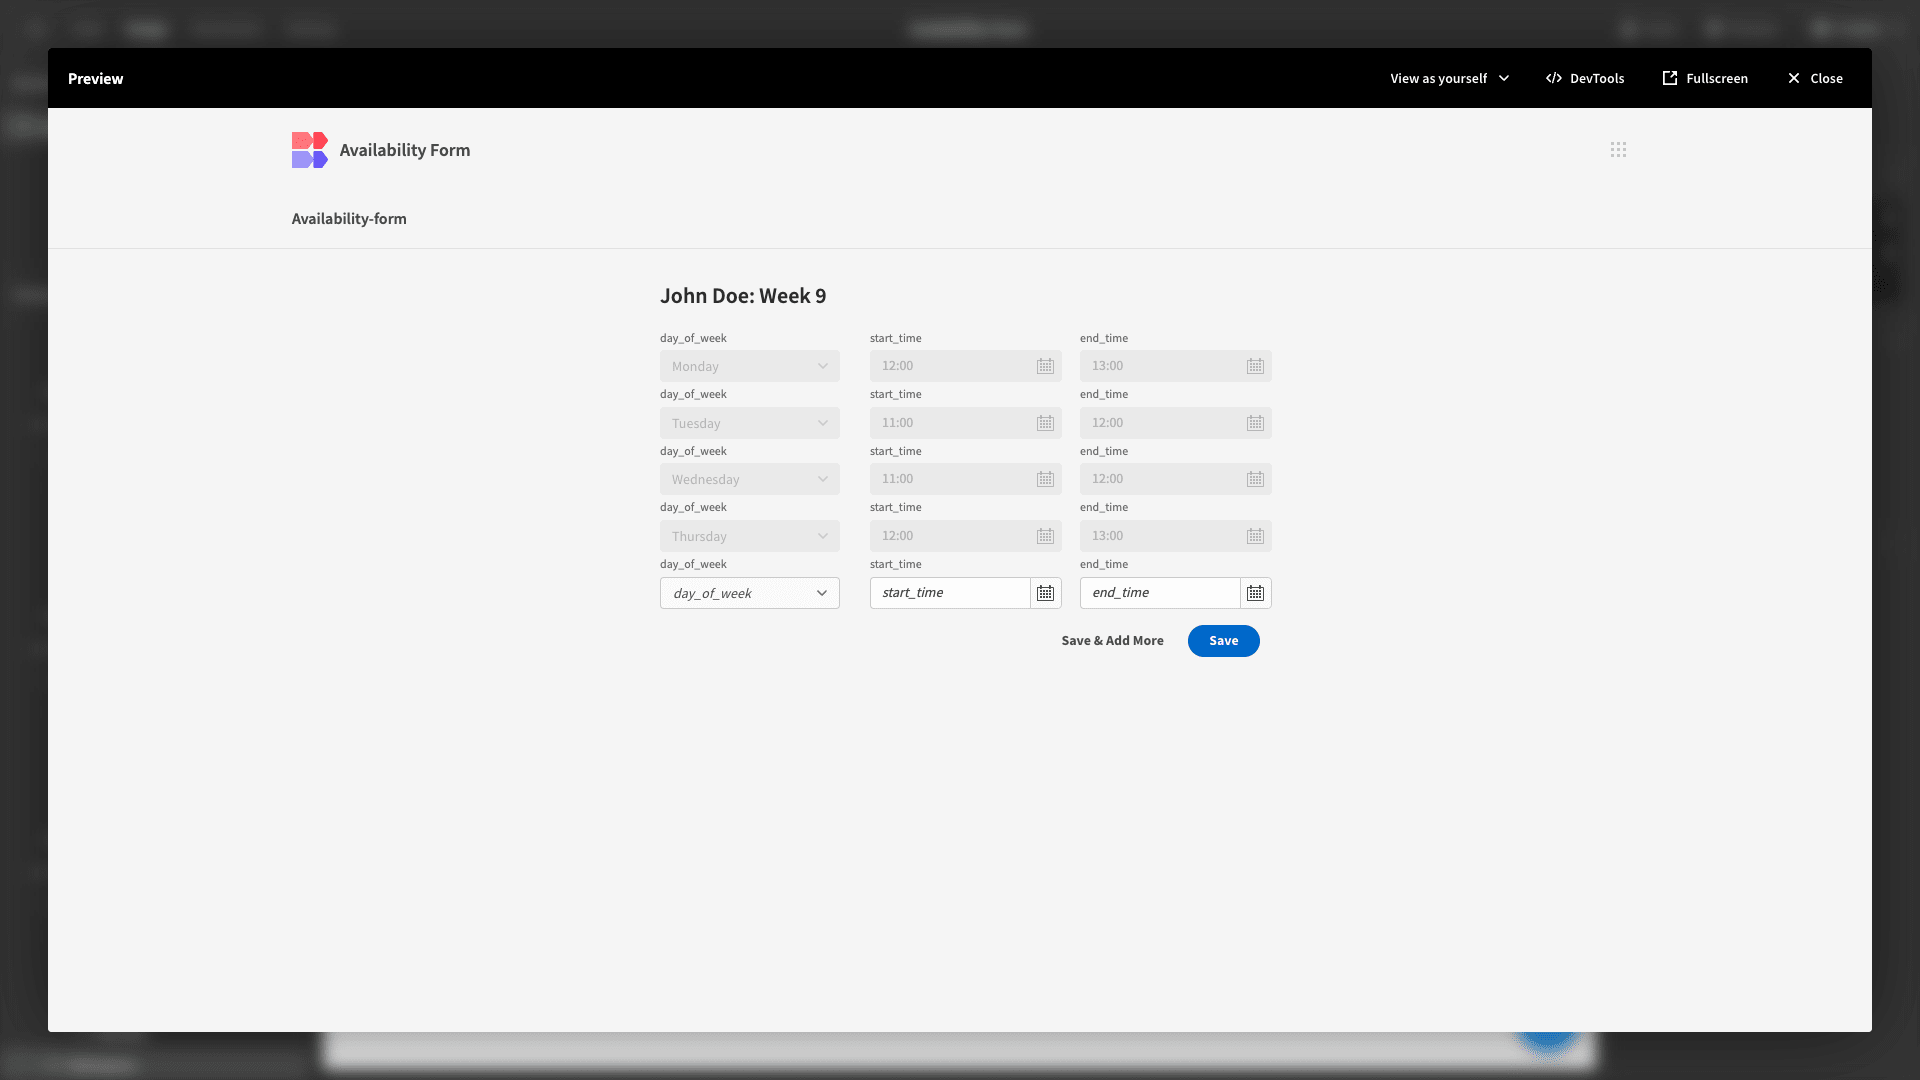Viewport: 1920px width, 1080px height.
Task: Click the Availability Form title text
Action: point(405,150)
